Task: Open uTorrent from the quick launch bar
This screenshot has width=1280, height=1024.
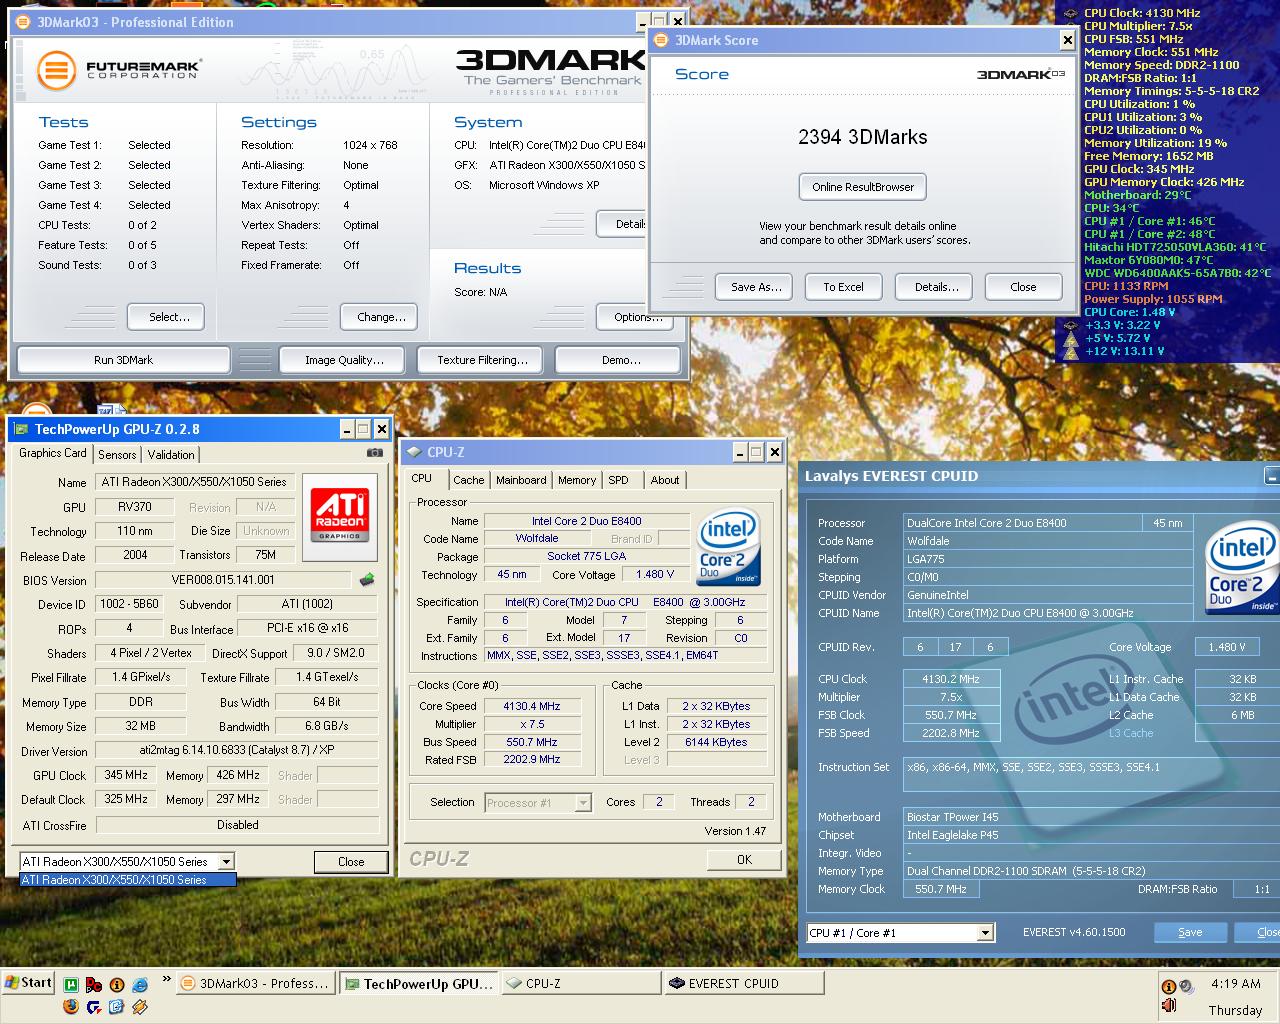Action: point(71,985)
